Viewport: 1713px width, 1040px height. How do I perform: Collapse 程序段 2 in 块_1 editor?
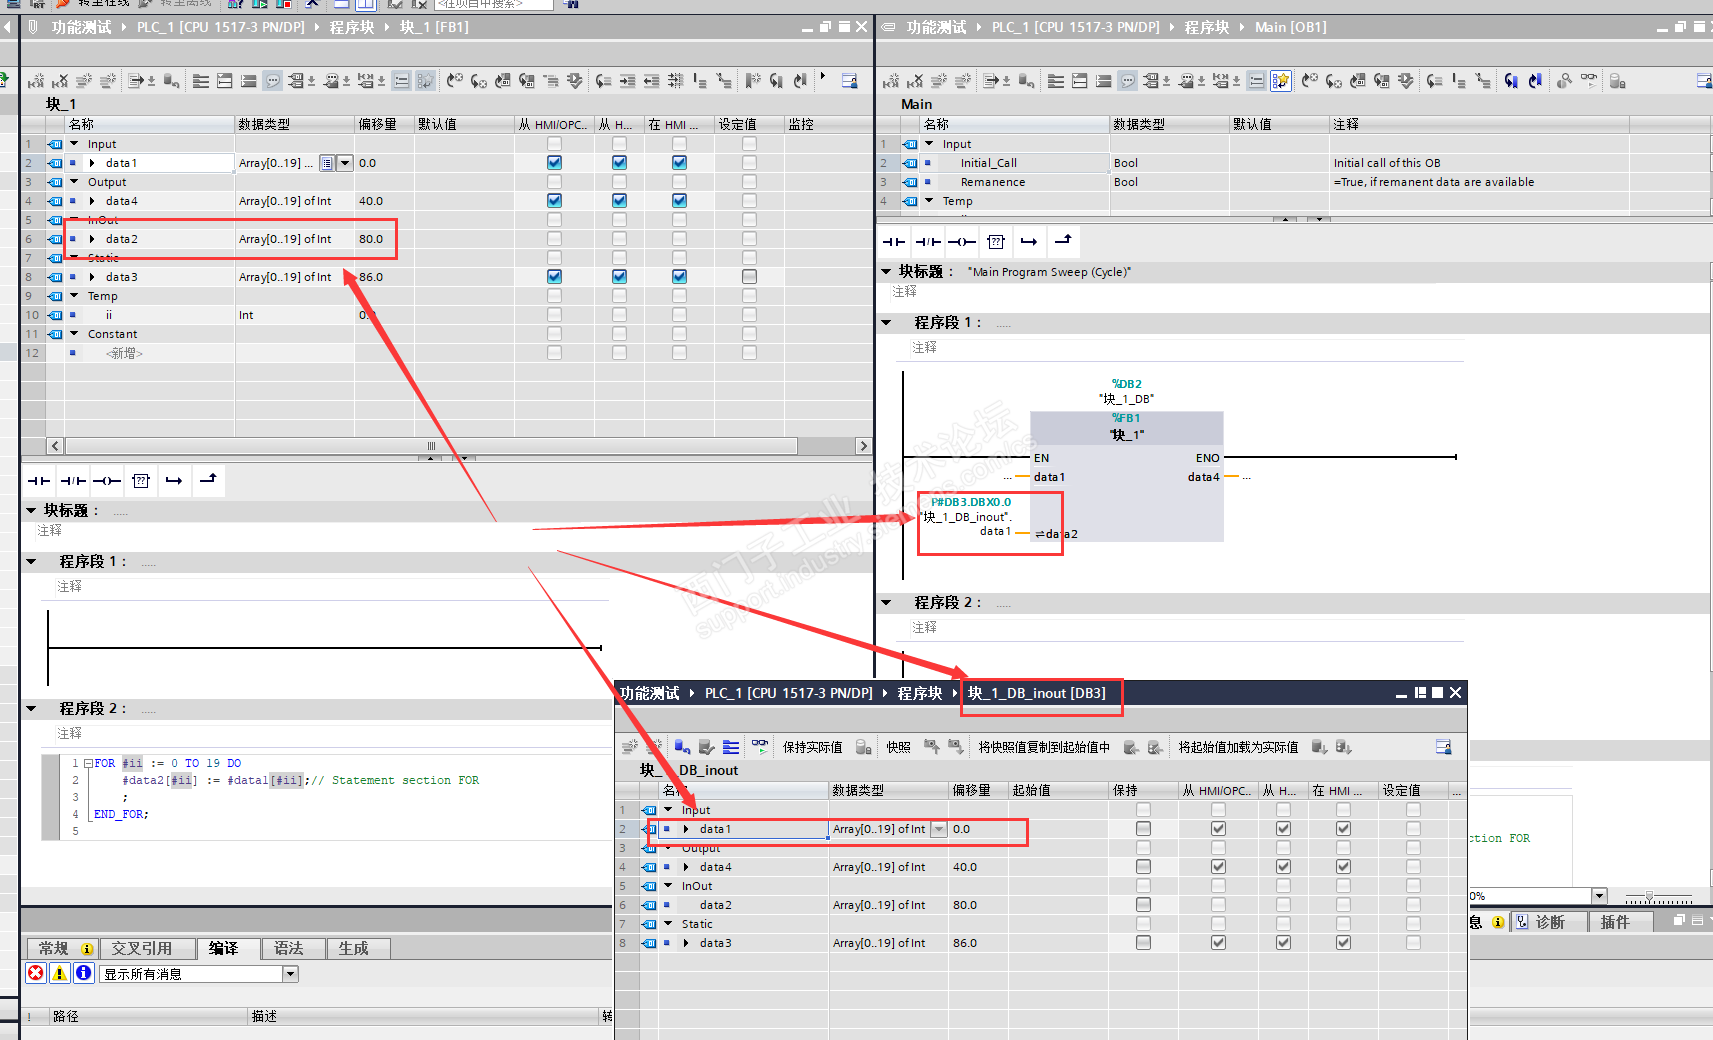point(31,708)
